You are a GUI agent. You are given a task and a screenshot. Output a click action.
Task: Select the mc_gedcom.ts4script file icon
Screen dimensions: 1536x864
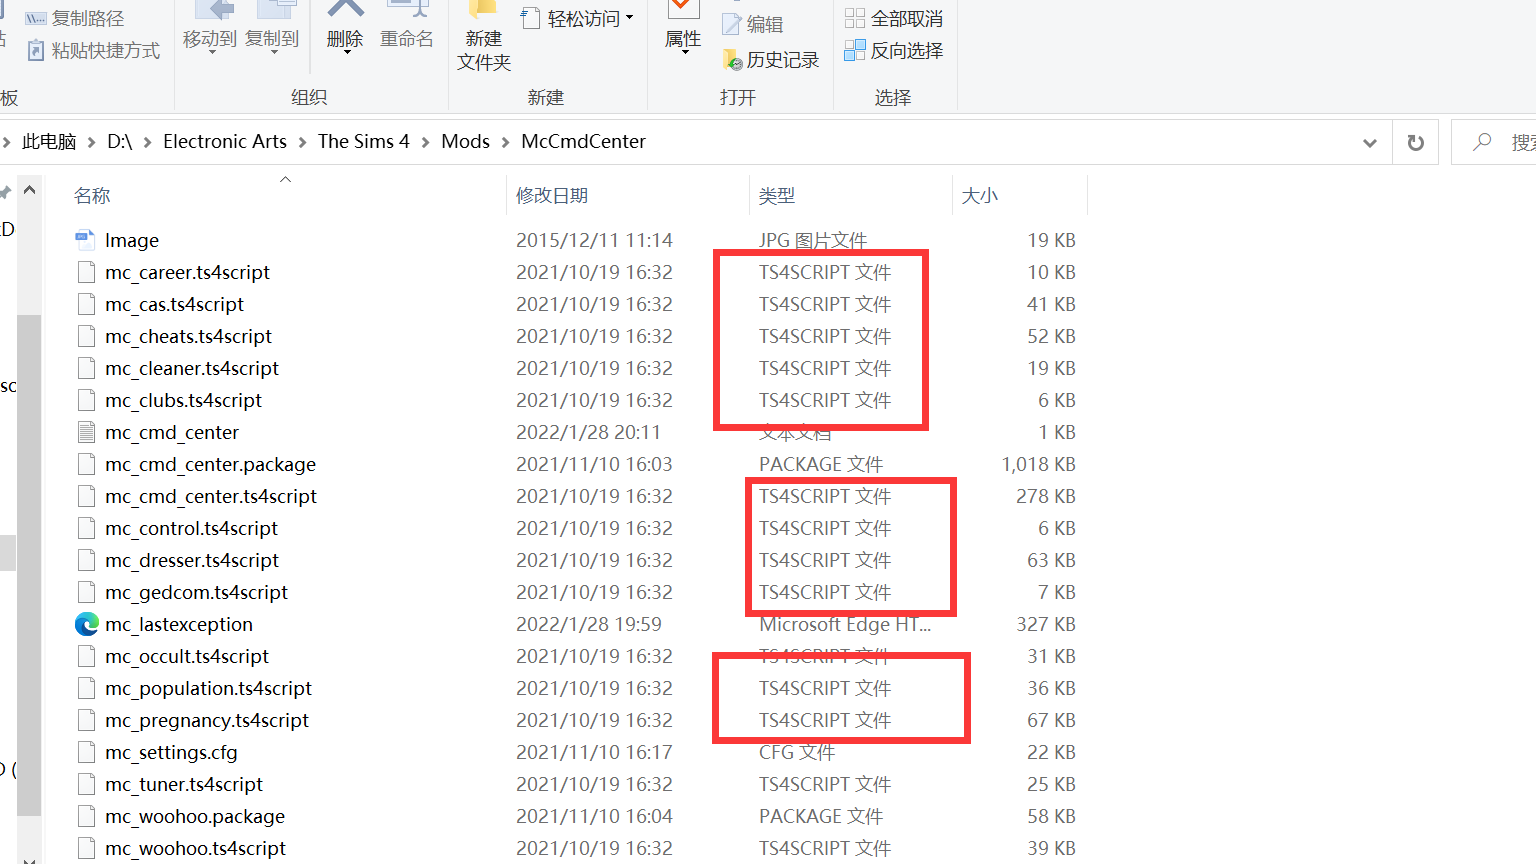point(86,592)
